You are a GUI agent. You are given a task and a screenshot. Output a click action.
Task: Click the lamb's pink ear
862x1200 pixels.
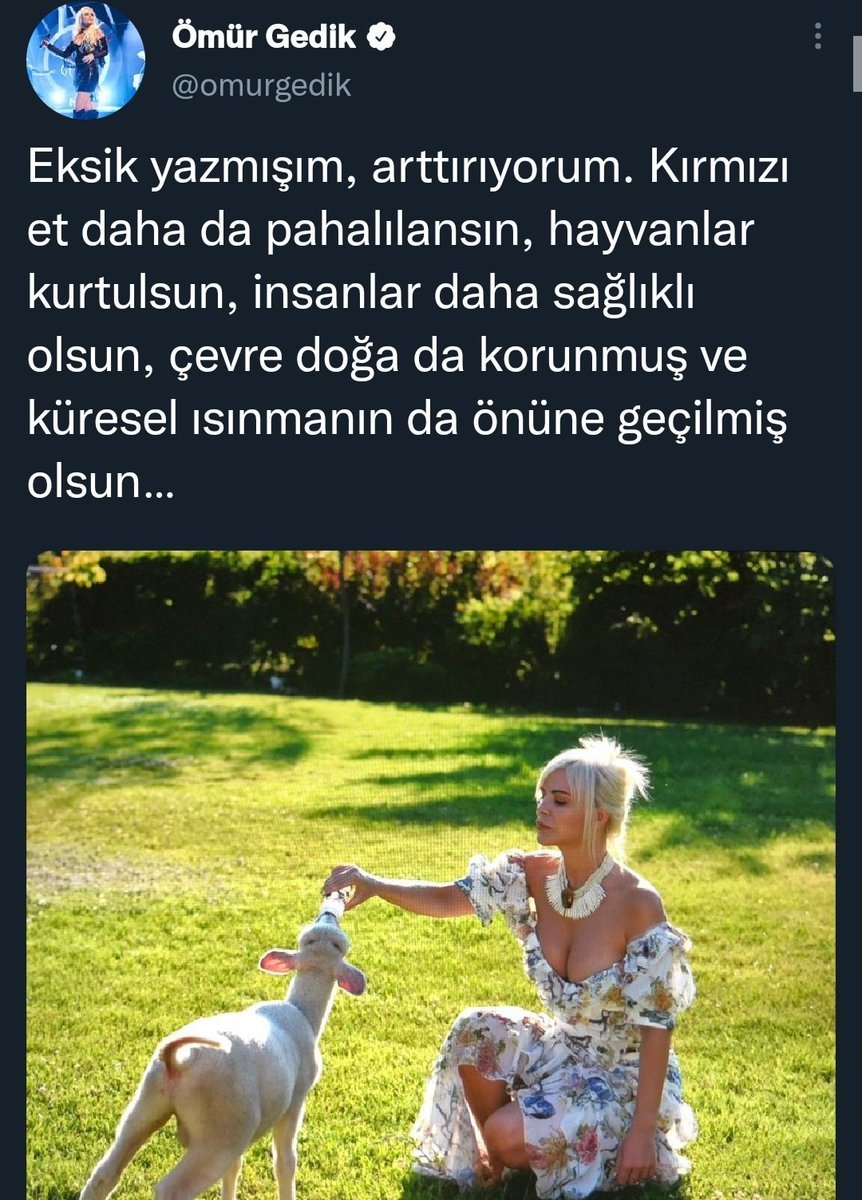pos(279,962)
